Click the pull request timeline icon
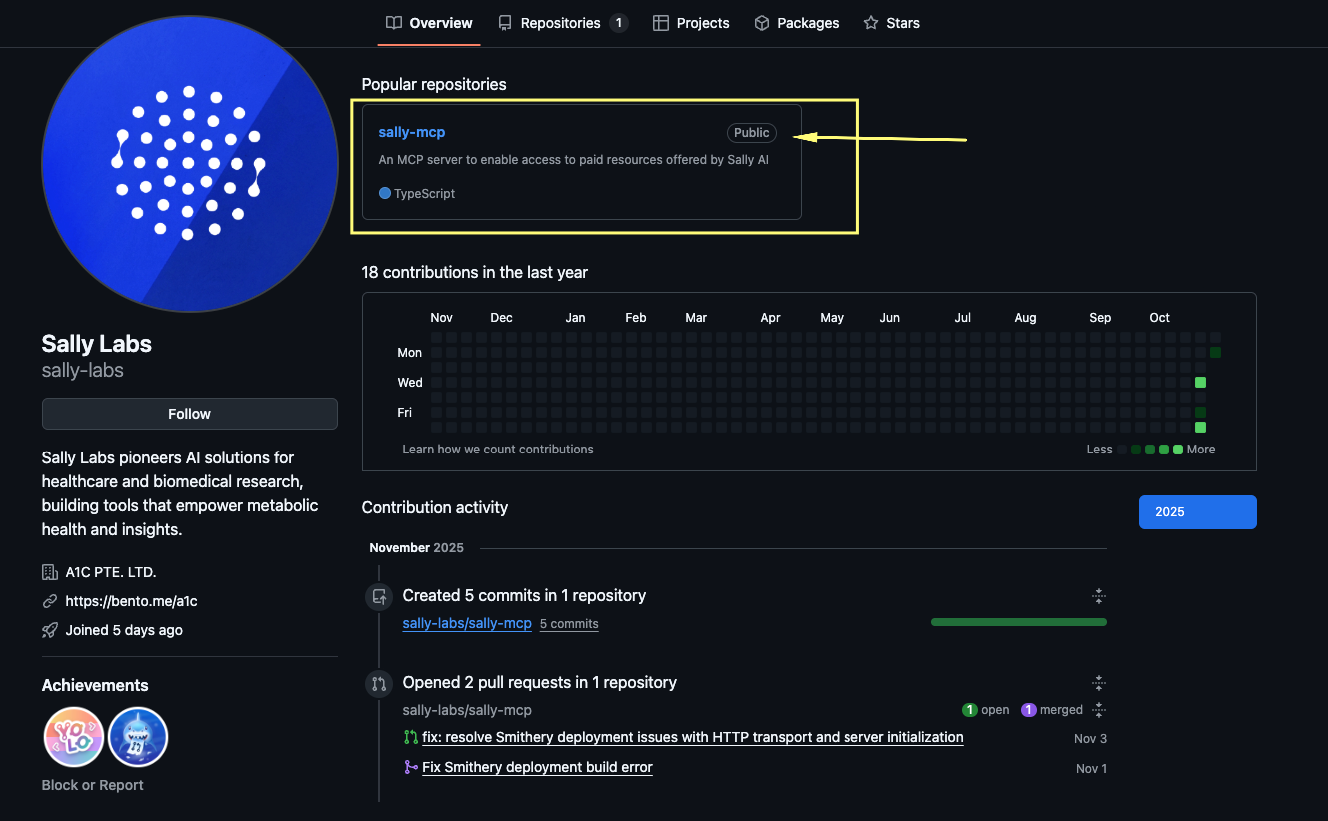 [379, 684]
